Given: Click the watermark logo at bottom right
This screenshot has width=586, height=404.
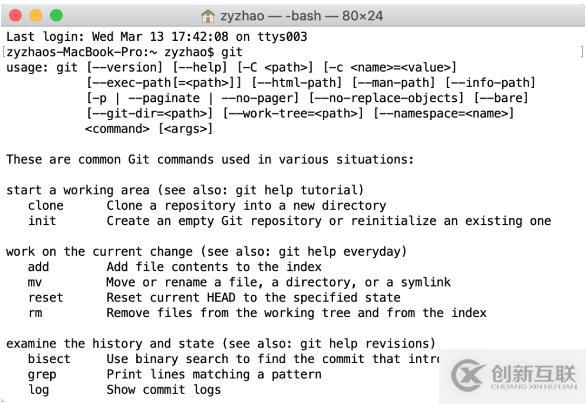Looking at the screenshot, I should [x=514, y=375].
